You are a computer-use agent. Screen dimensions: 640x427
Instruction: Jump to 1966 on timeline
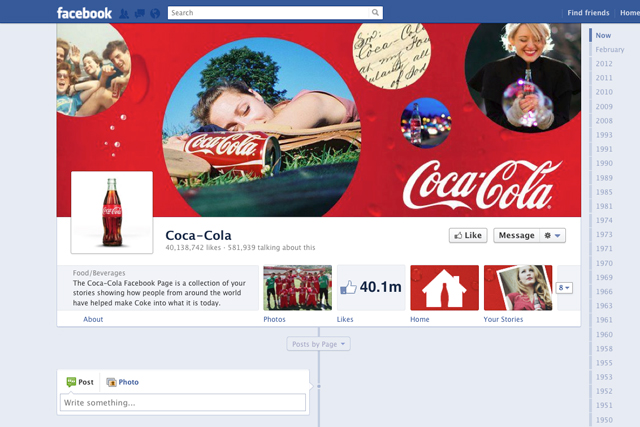pyautogui.click(x=604, y=292)
